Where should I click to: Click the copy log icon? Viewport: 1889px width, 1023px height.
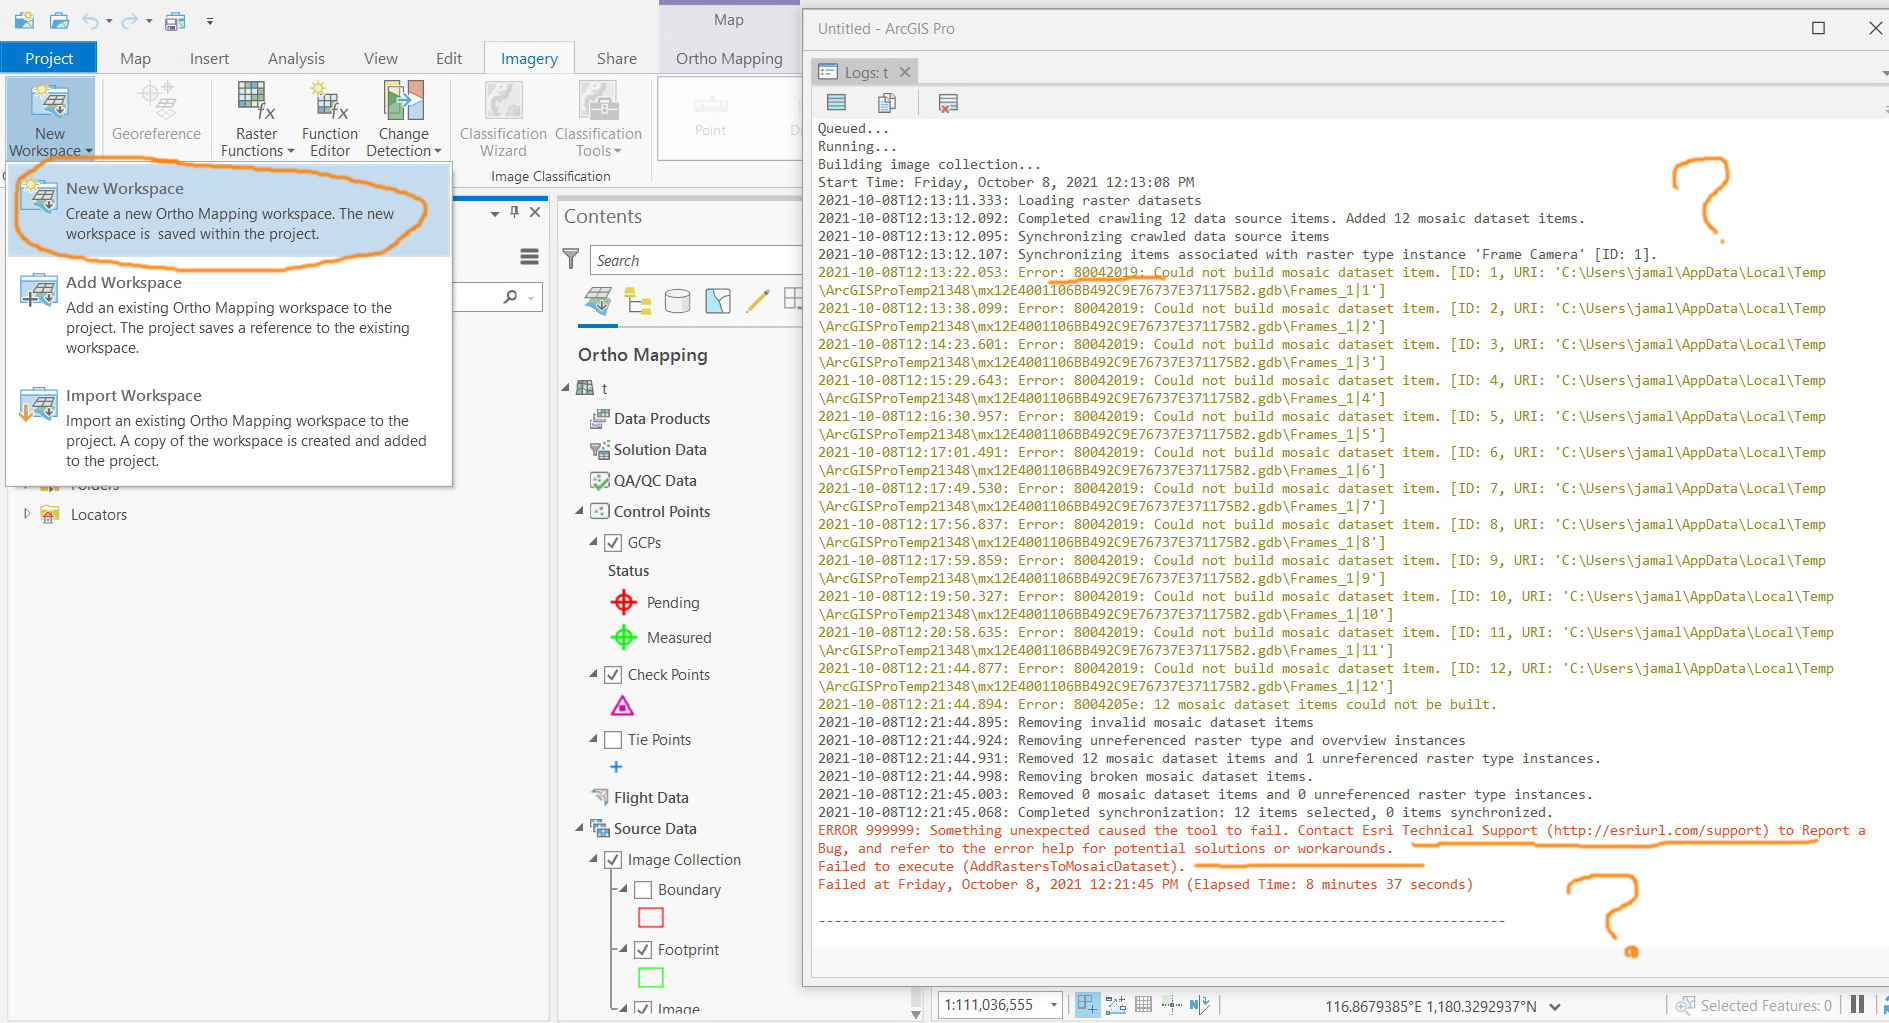click(886, 102)
